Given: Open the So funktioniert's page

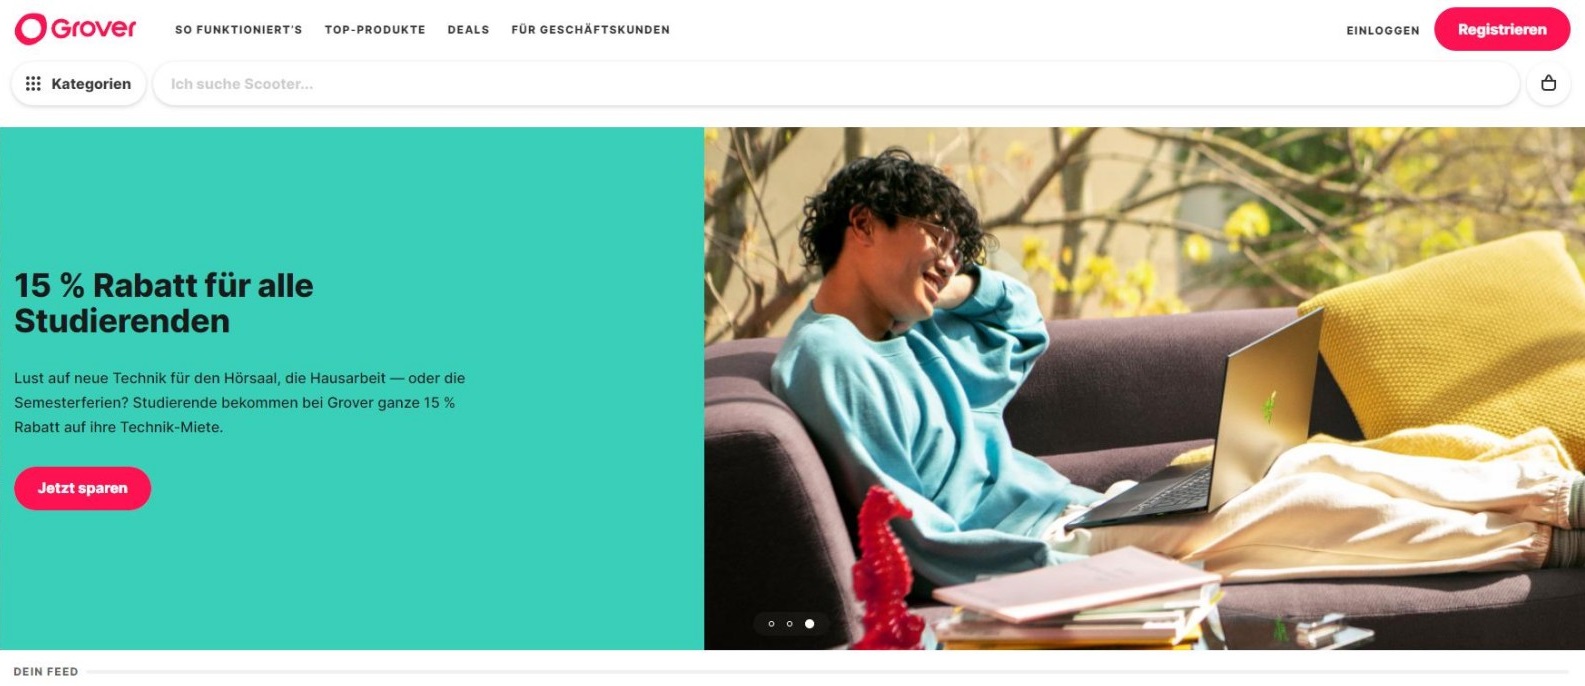Looking at the screenshot, I should click(238, 30).
